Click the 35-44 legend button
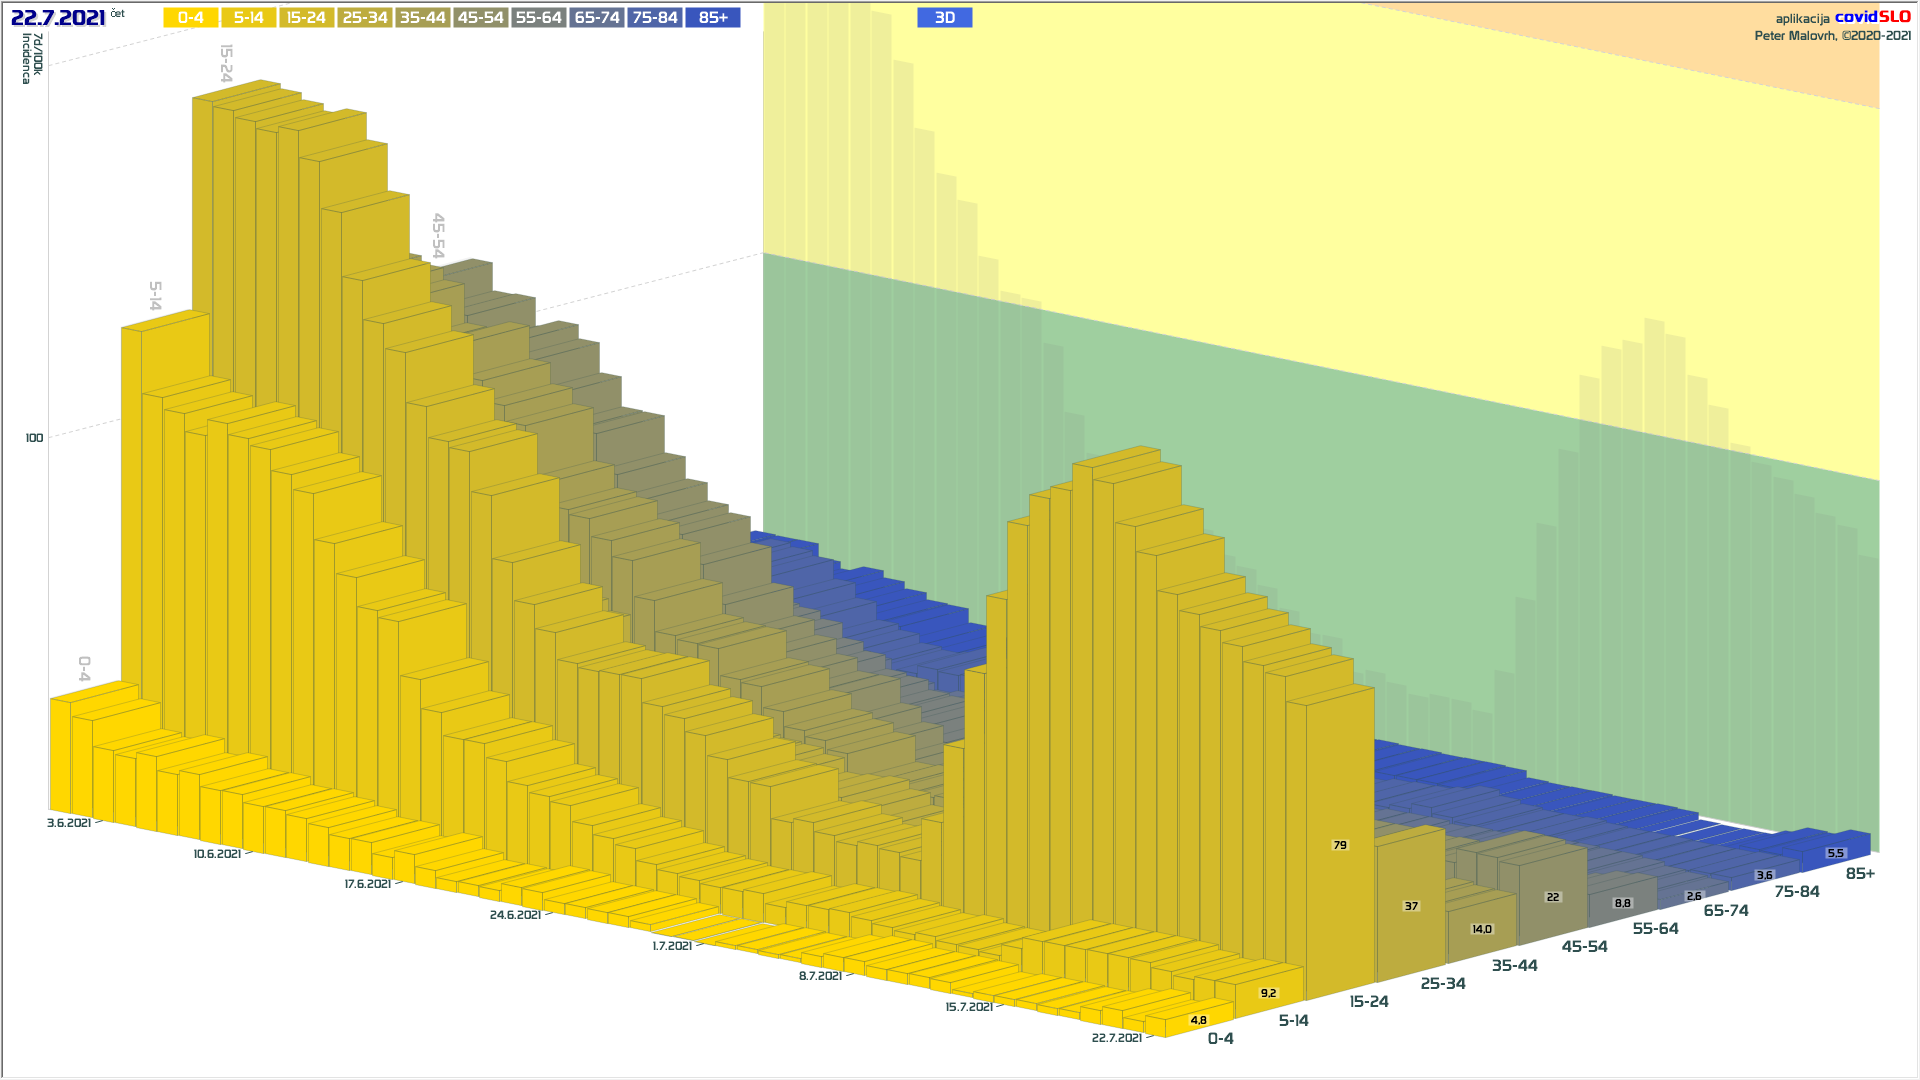This screenshot has height=1080, width=1920. 422,18
